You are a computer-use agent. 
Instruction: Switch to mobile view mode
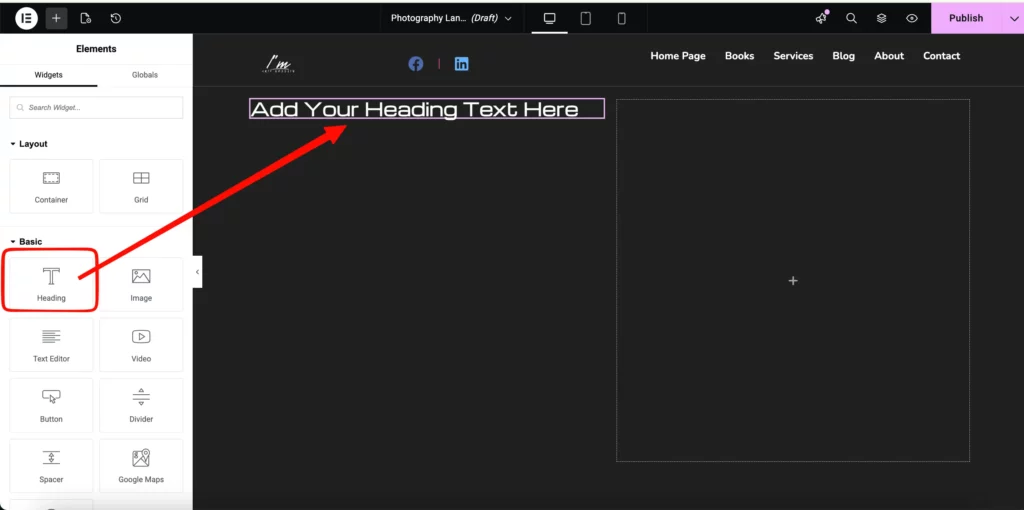pos(622,18)
